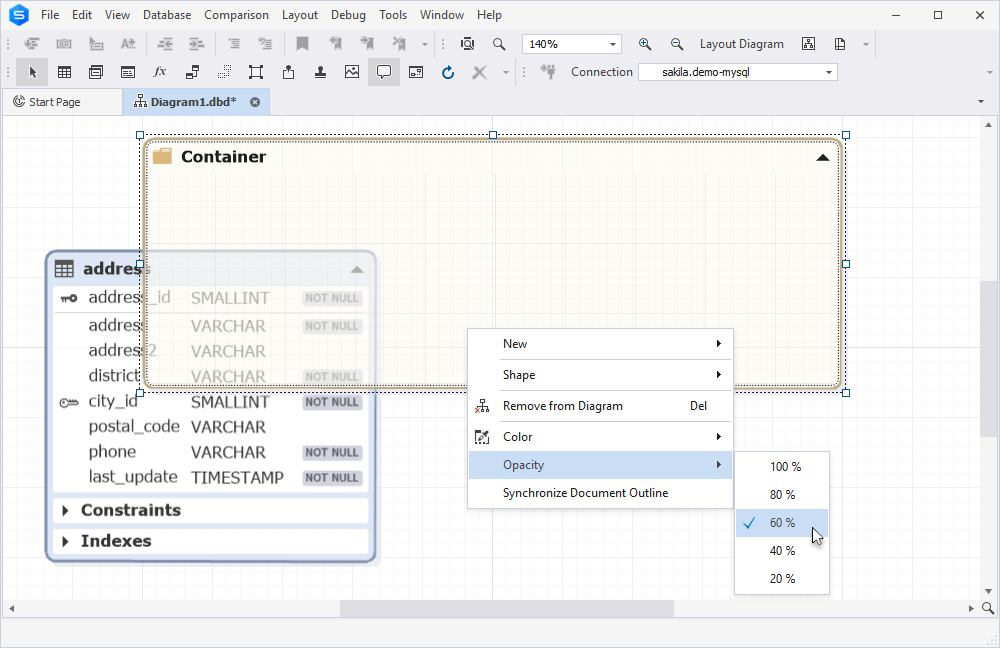Open the sakila.demo-mysql connection dropdown
1000x648 pixels.
(x=828, y=72)
